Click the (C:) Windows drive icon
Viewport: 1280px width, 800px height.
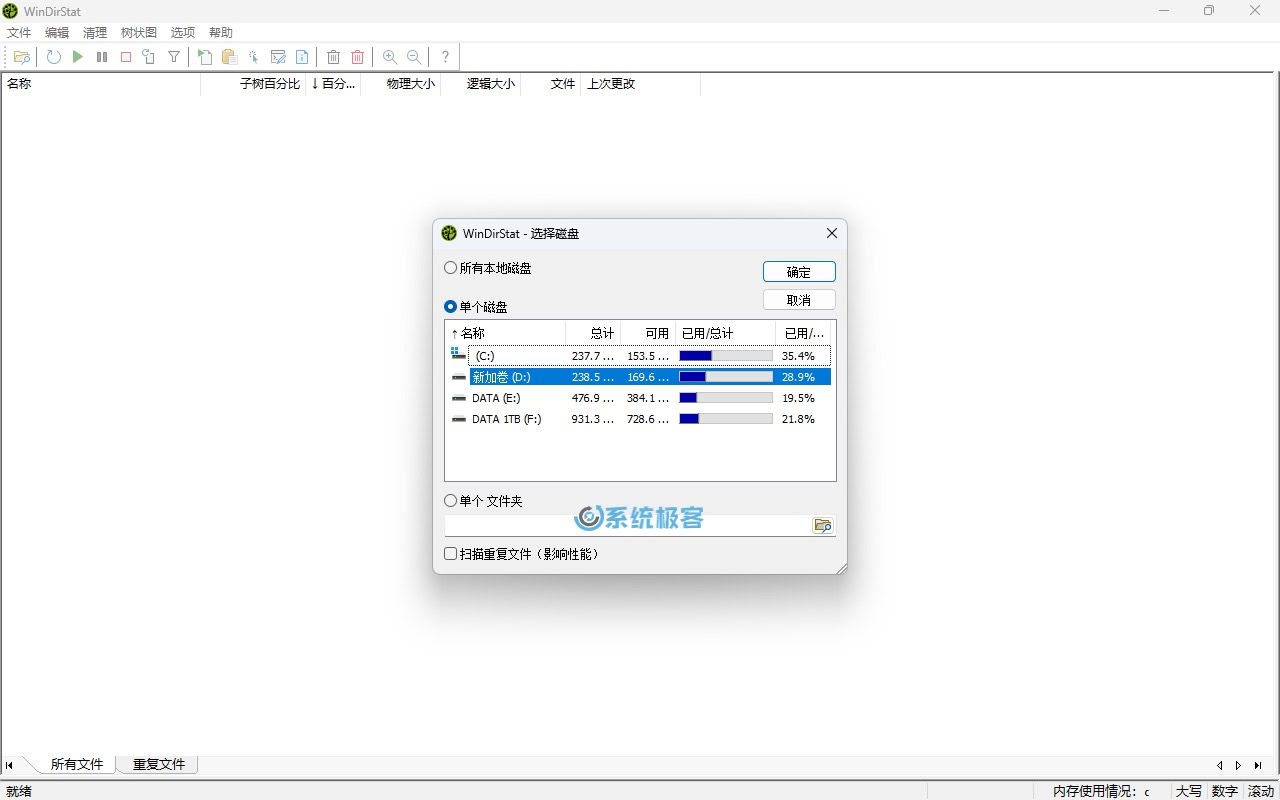(457, 355)
